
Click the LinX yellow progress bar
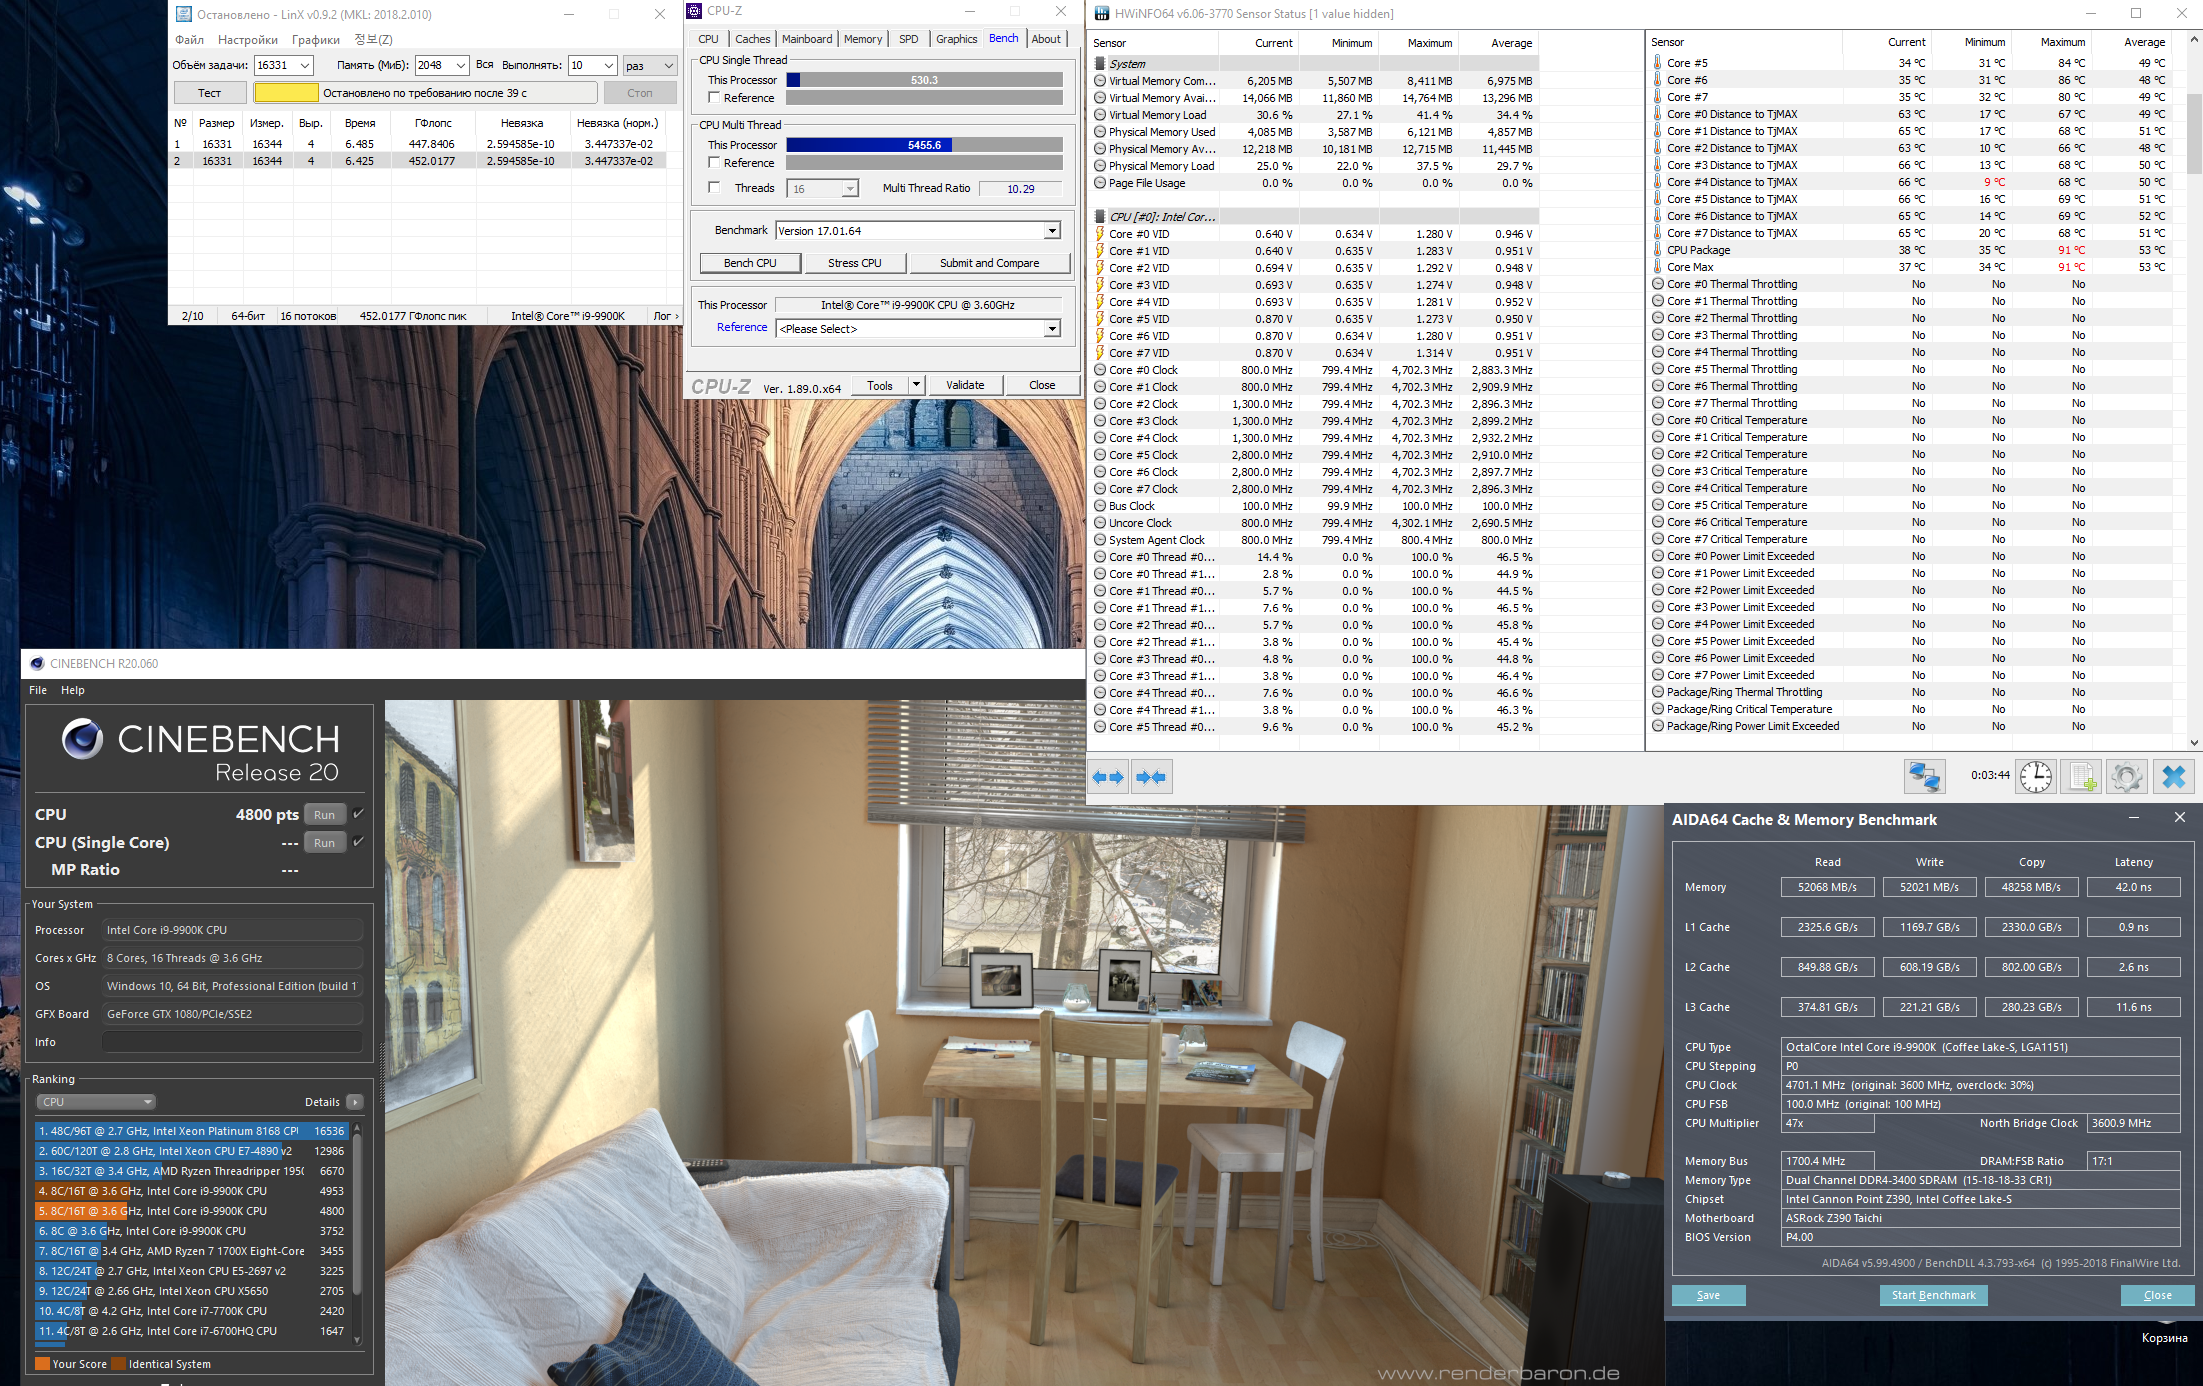[x=286, y=93]
